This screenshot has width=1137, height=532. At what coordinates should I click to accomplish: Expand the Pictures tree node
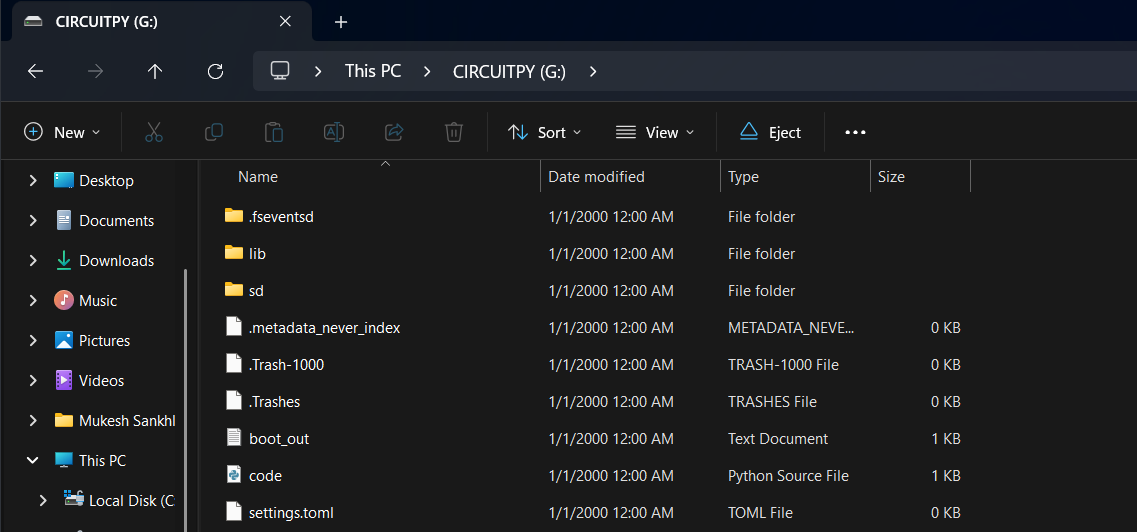click(33, 341)
